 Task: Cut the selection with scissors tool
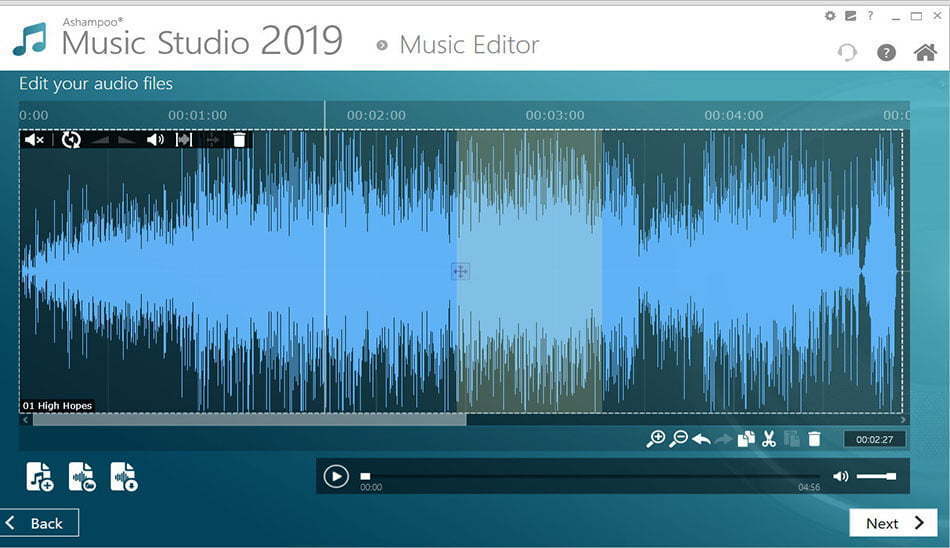[769, 439]
